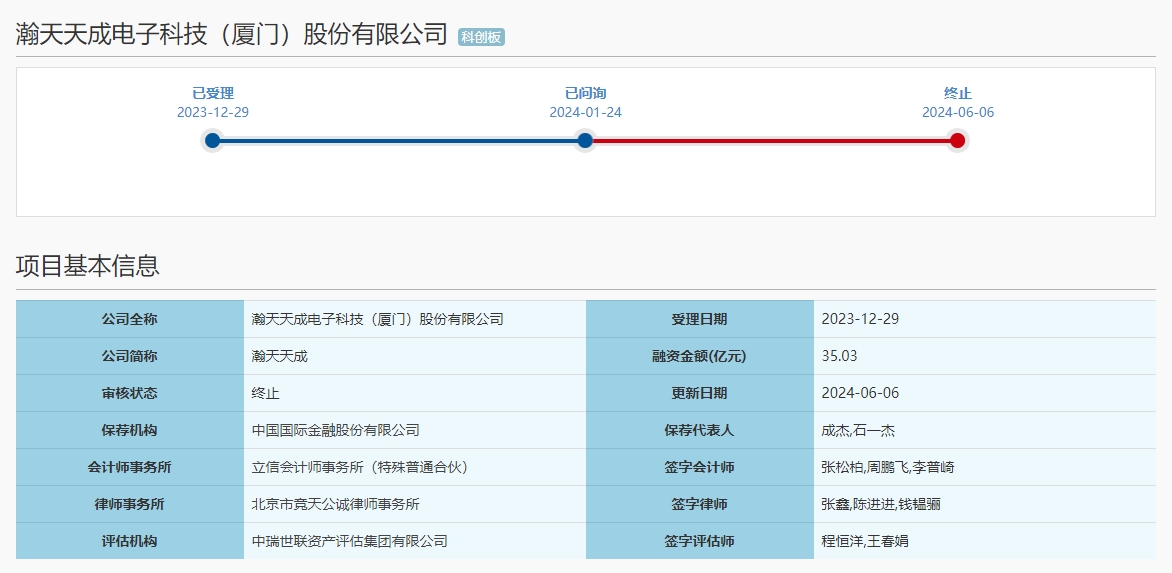Click the 签字评估师 header cell
Viewport: 1172px width, 573px height.
point(700,541)
